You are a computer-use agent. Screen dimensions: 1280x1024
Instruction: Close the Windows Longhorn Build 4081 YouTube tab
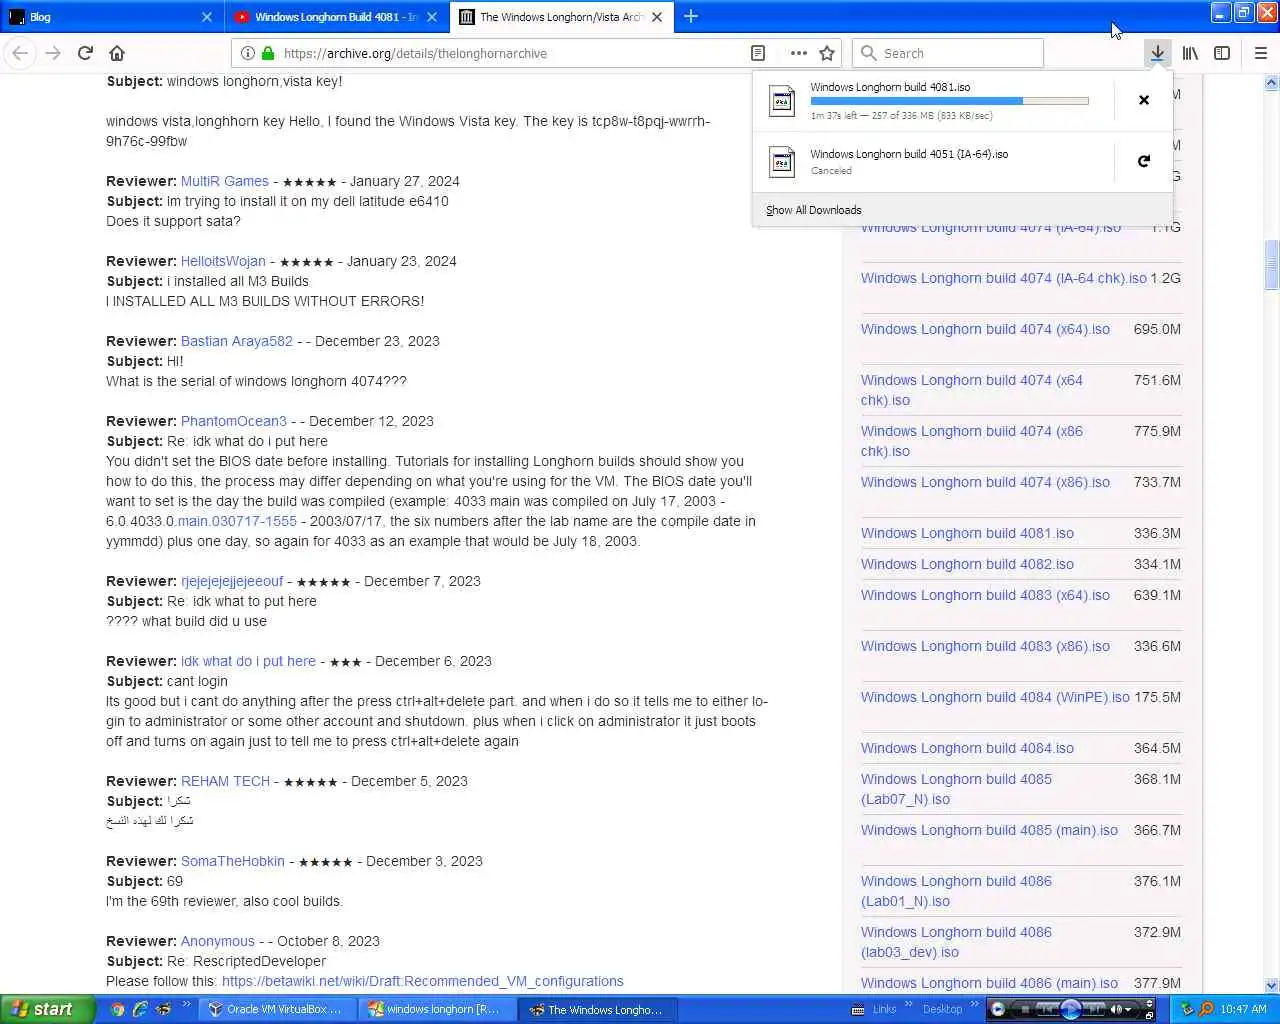point(432,17)
